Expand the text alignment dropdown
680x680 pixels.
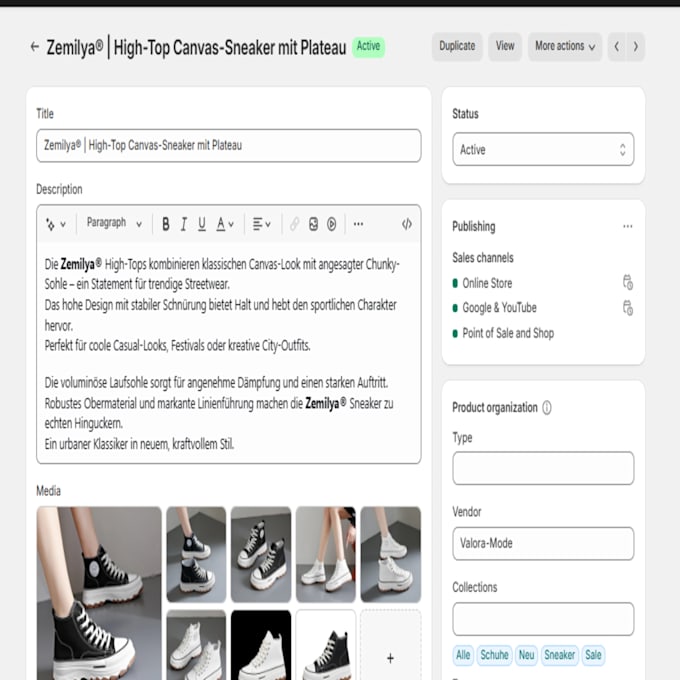262,224
